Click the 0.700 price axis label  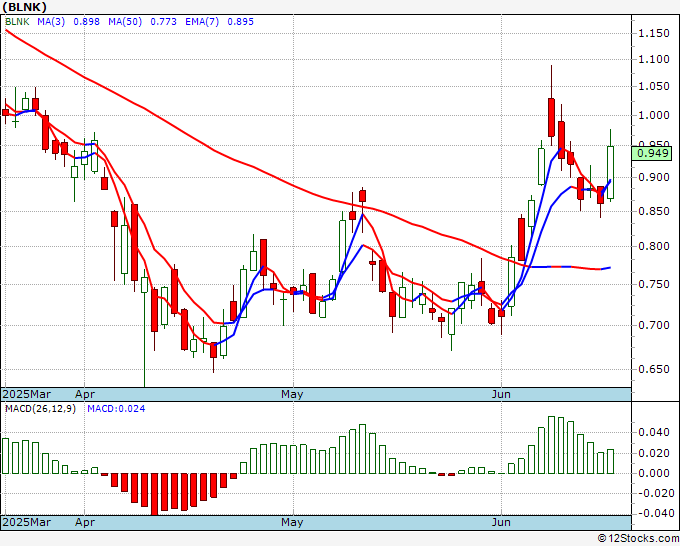pyautogui.click(x=654, y=325)
